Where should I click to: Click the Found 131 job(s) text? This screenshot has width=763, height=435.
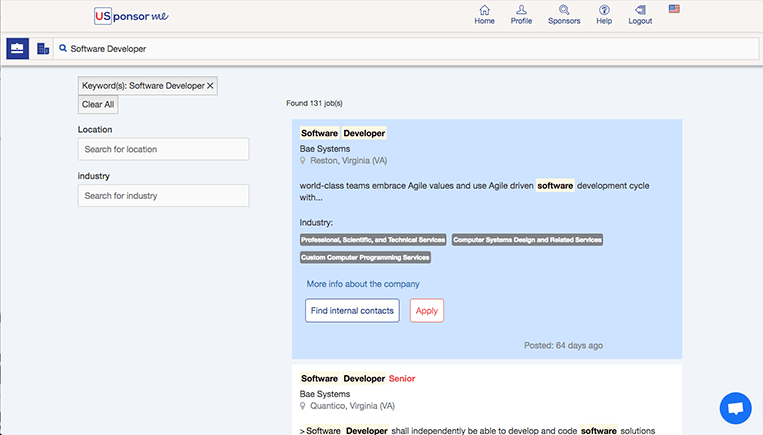pyautogui.click(x=314, y=103)
